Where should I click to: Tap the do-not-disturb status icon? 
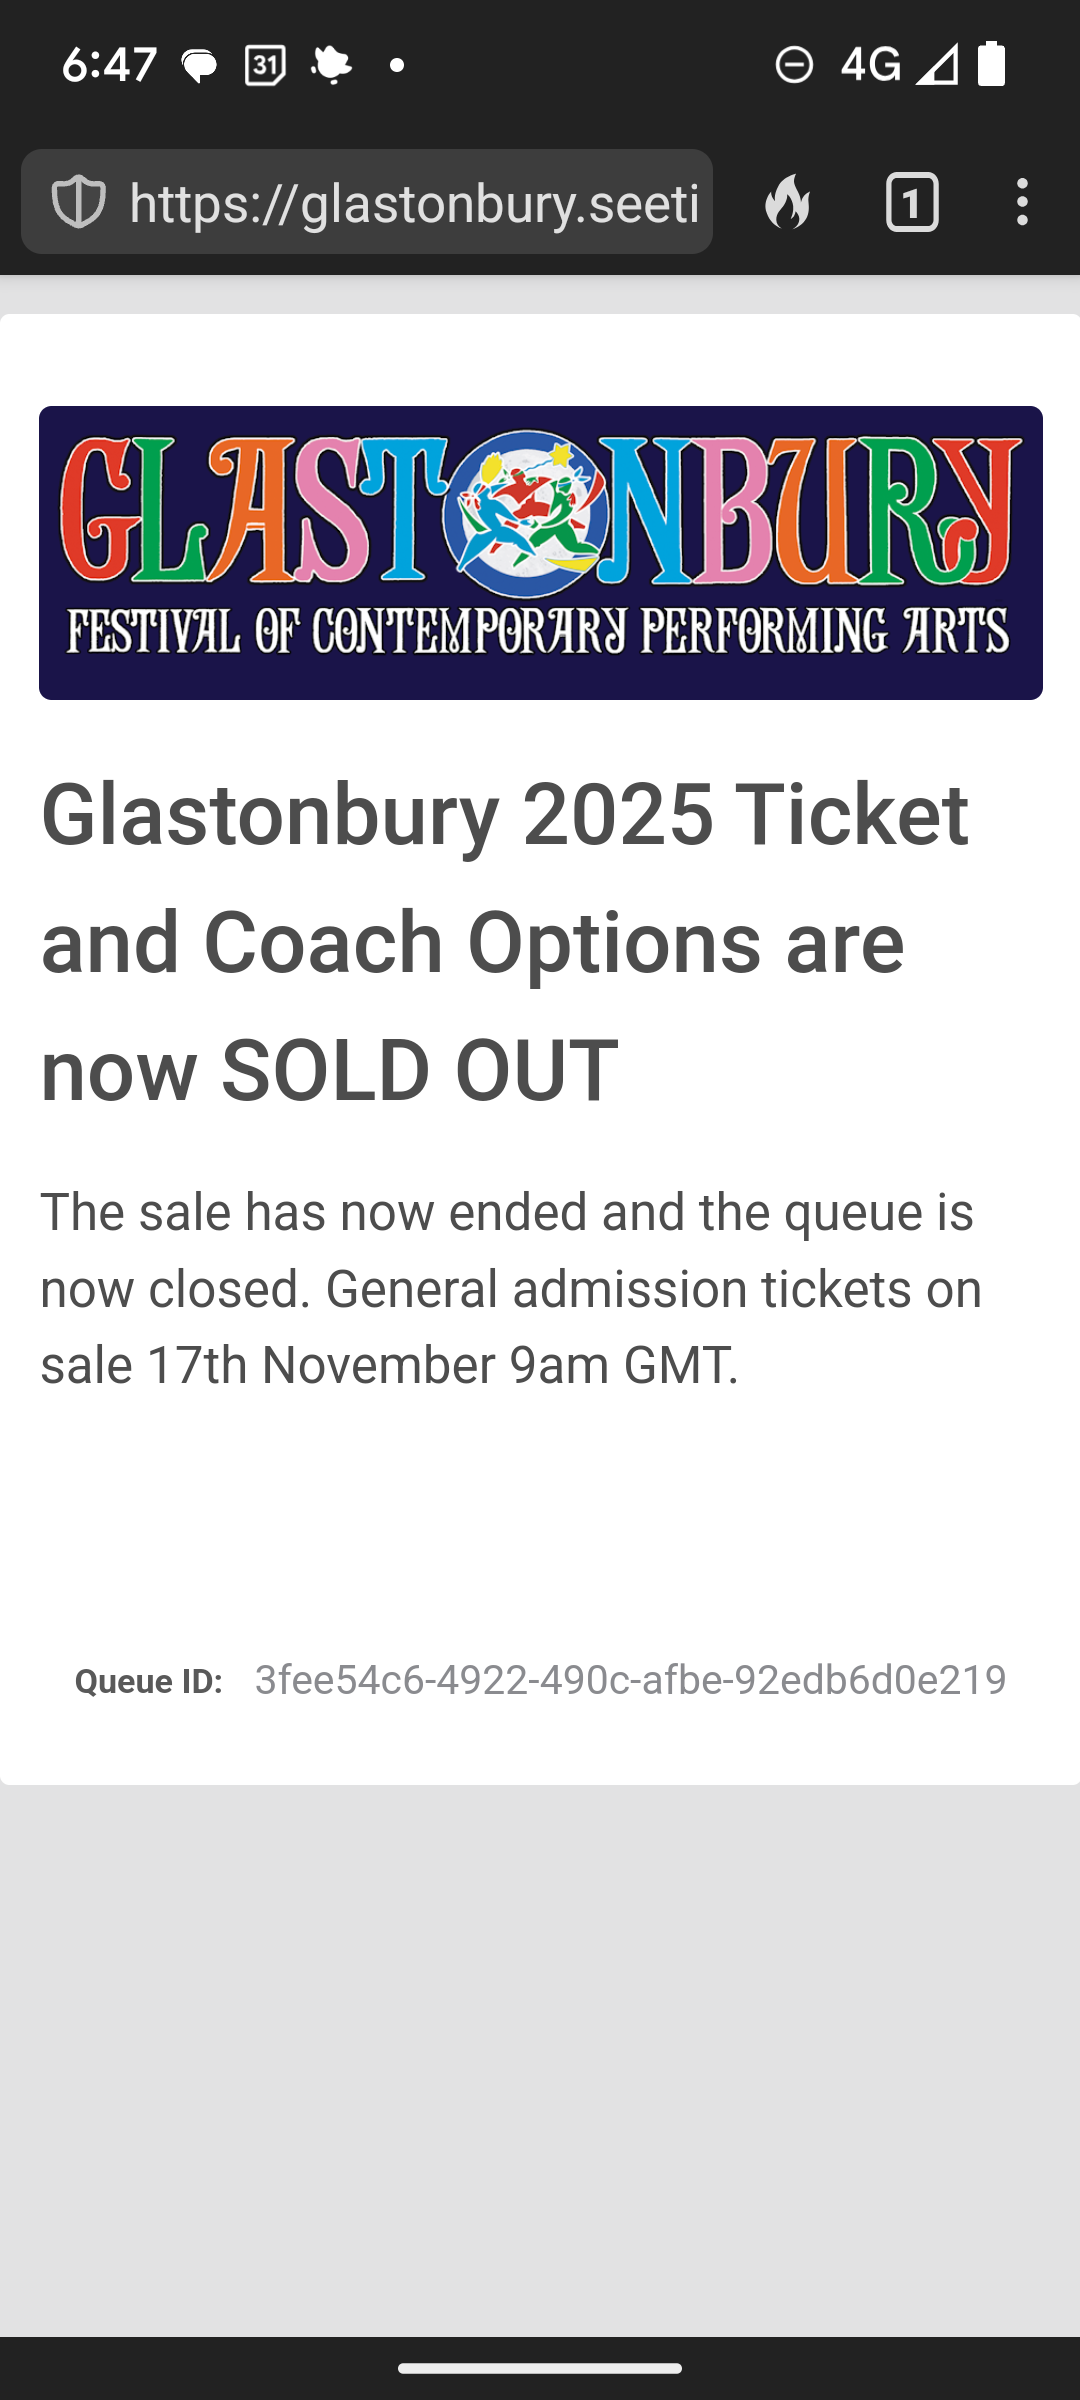(x=794, y=65)
